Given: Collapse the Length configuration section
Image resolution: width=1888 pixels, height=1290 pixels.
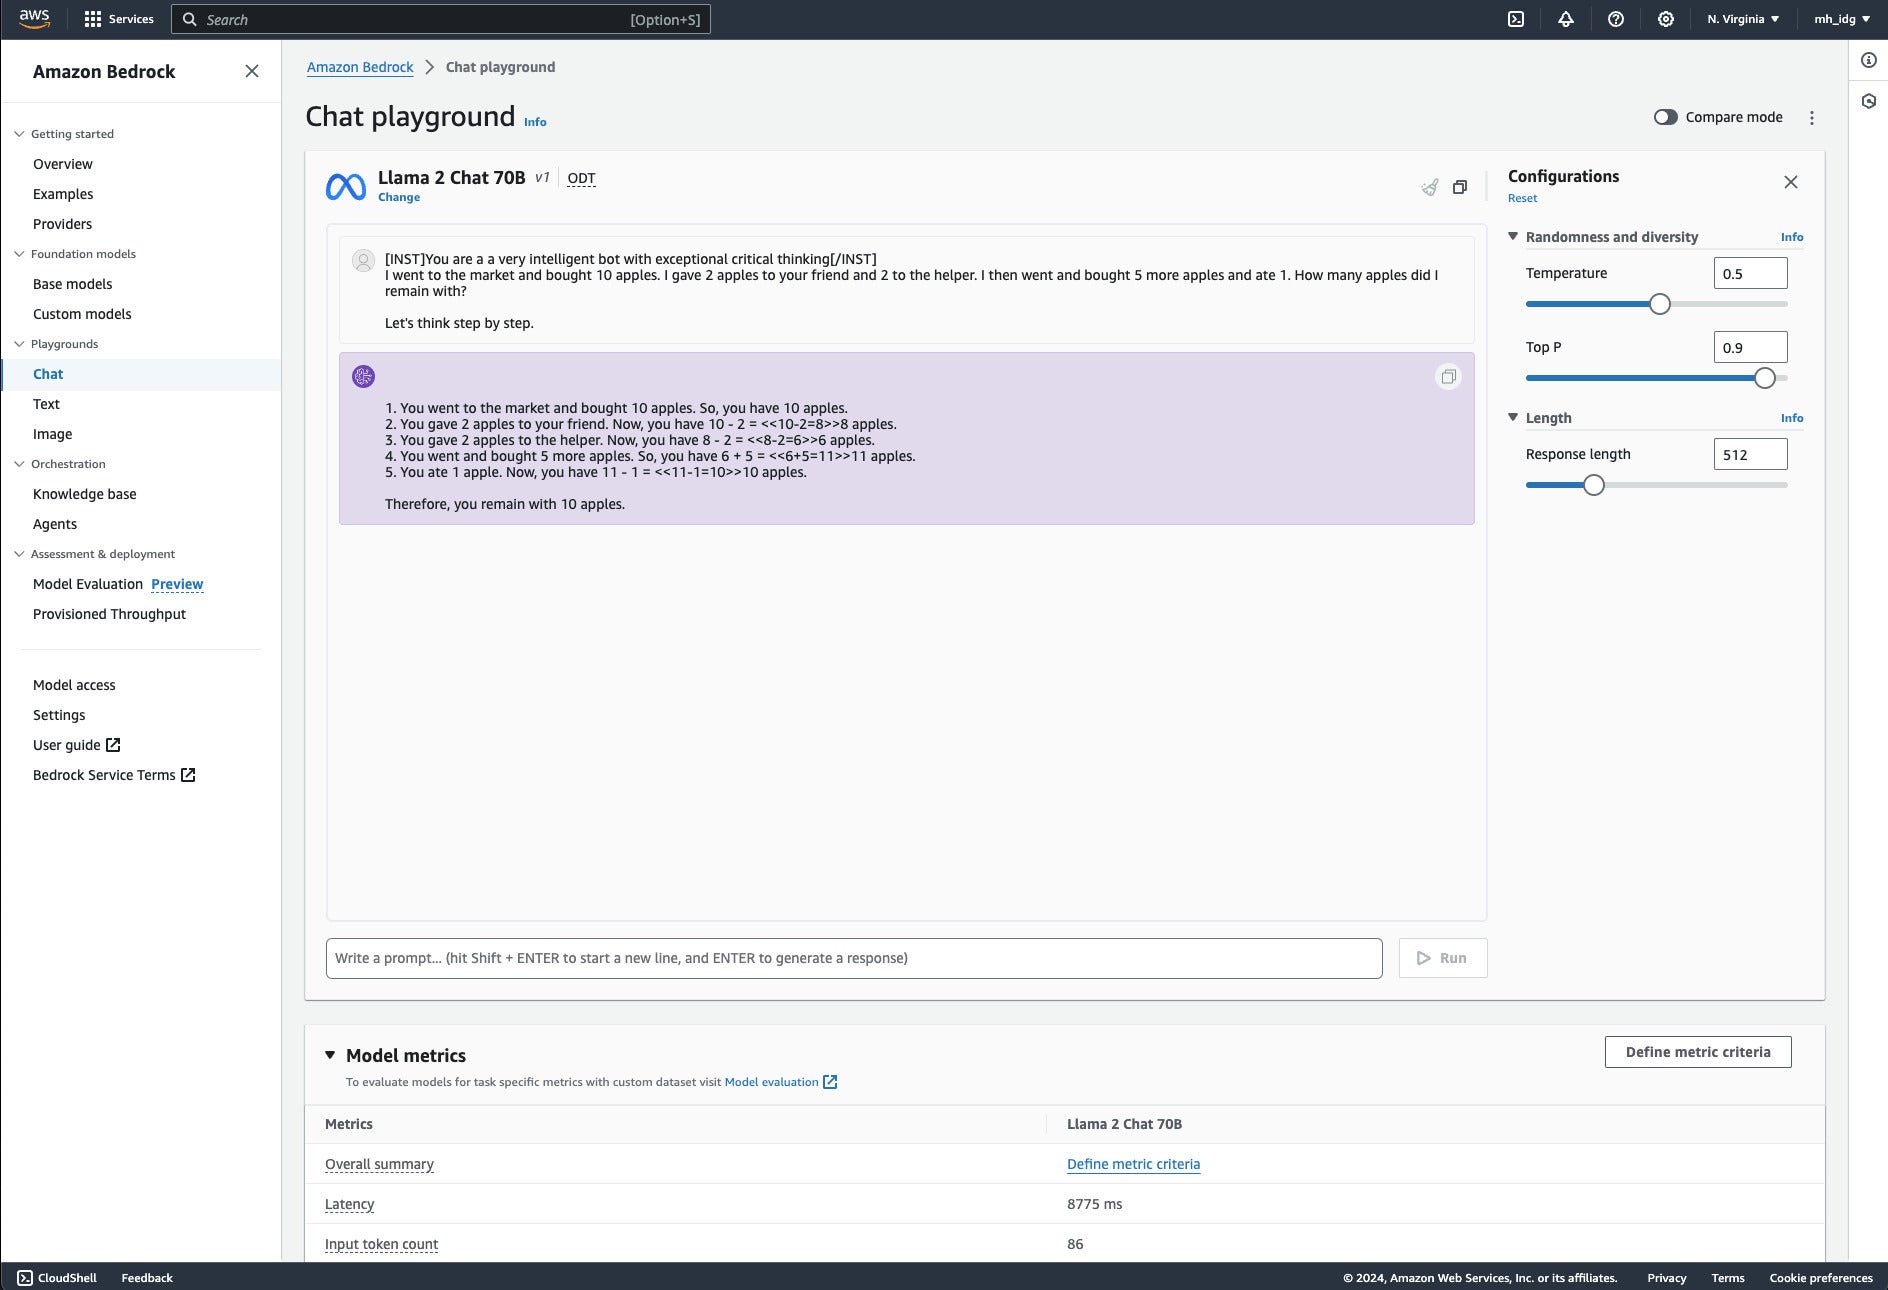Looking at the screenshot, I should [1513, 418].
